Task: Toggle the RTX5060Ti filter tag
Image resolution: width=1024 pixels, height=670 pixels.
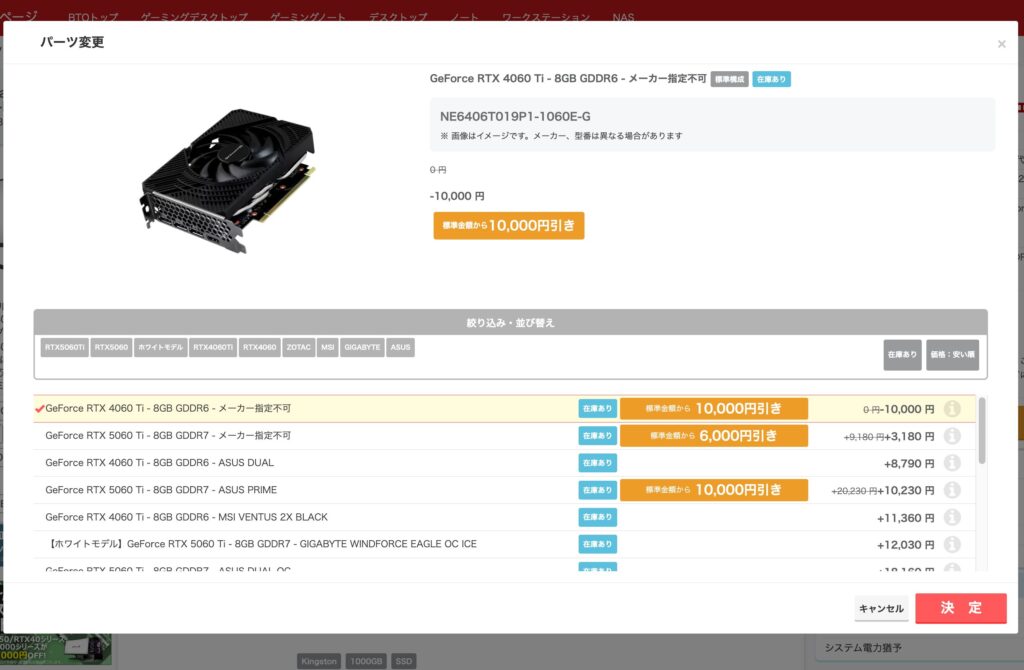Action: [64, 348]
